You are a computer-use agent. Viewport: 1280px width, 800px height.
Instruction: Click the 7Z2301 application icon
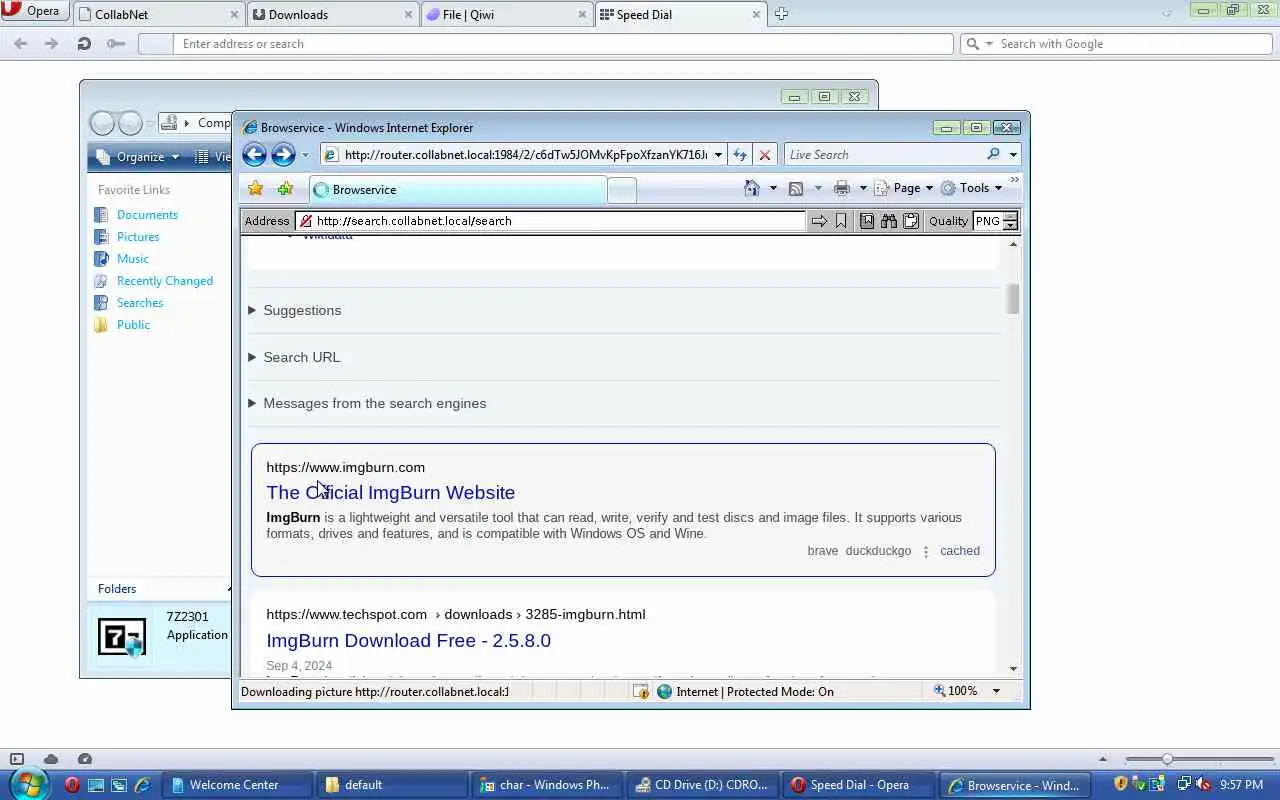coord(122,637)
